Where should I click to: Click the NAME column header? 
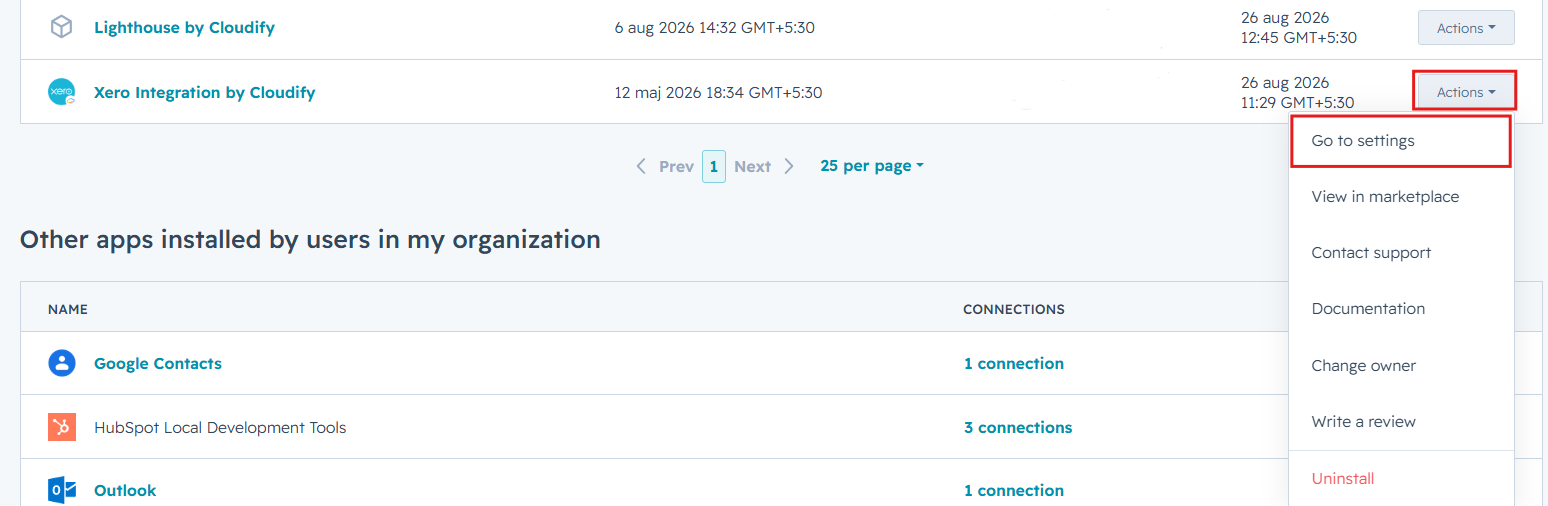[x=68, y=309]
